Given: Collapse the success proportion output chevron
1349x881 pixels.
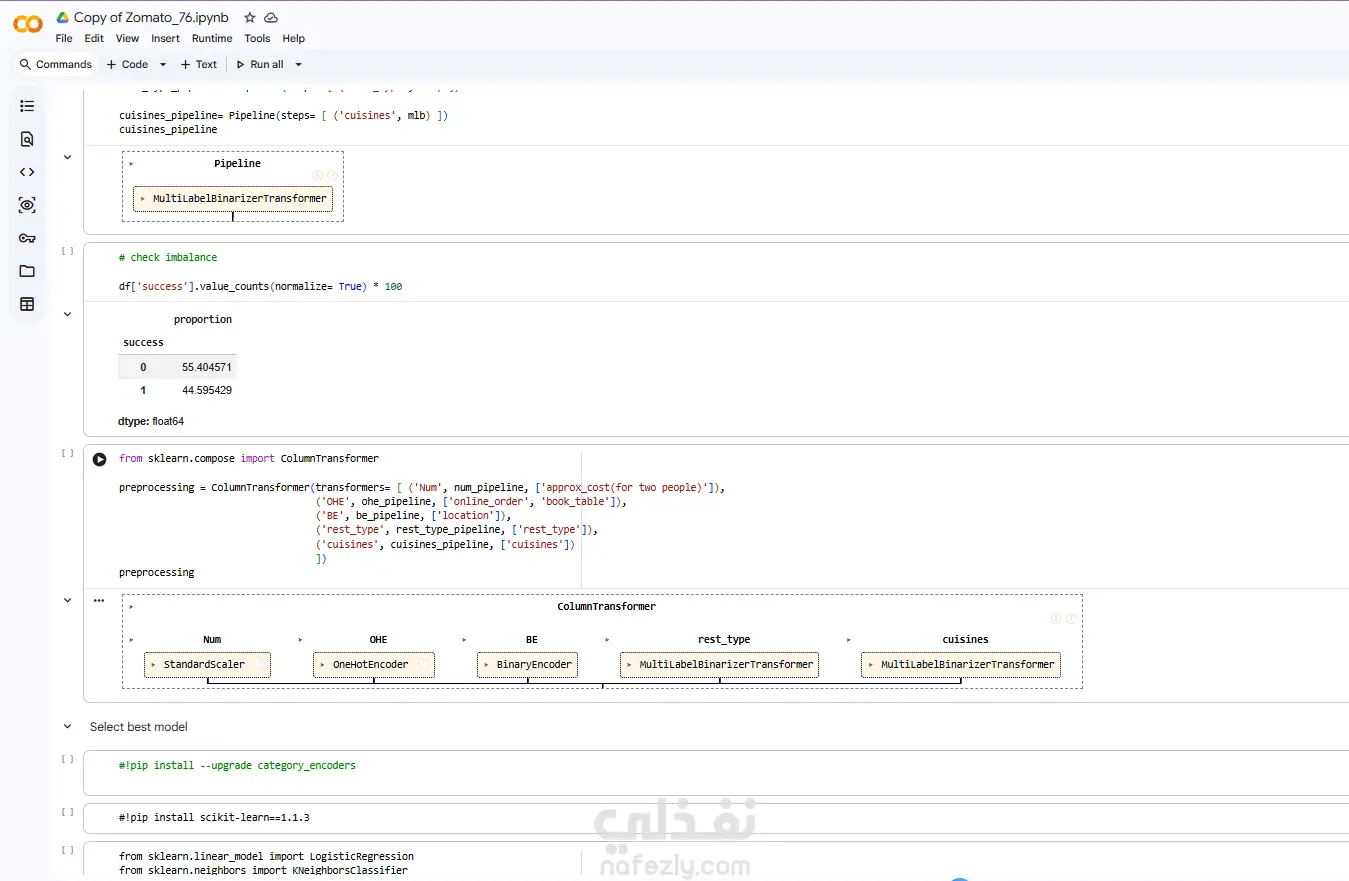Looking at the screenshot, I should coord(68,314).
